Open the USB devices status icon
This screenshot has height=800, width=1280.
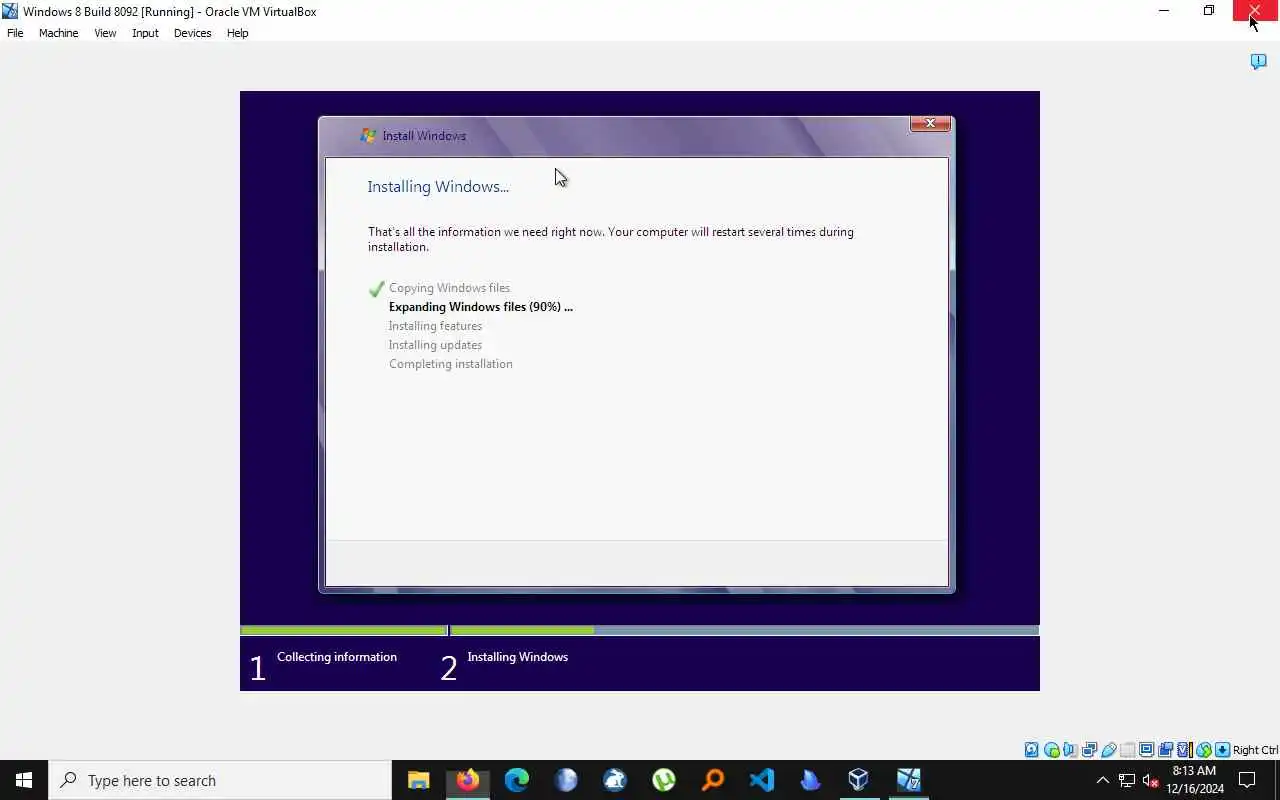point(1108,750)
